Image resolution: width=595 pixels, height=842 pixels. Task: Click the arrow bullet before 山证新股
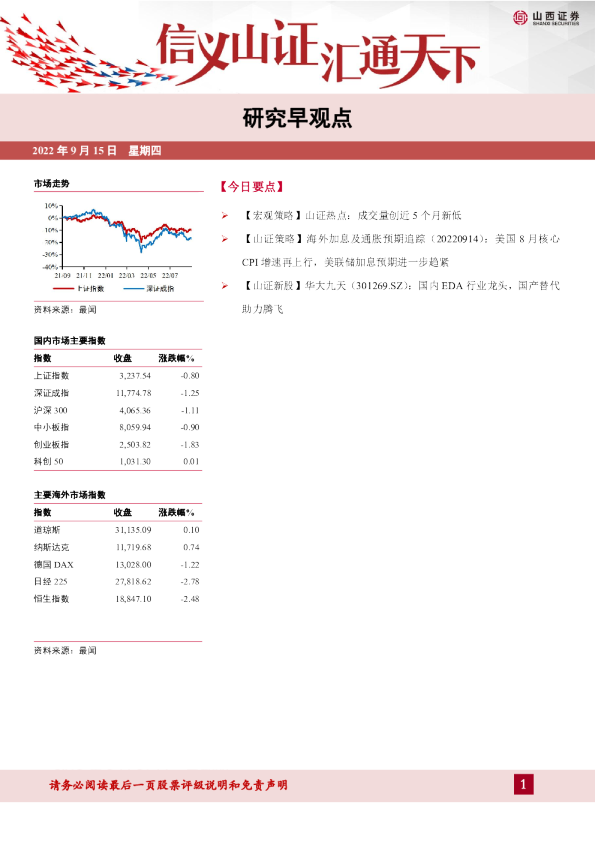[x=225, y=286]
